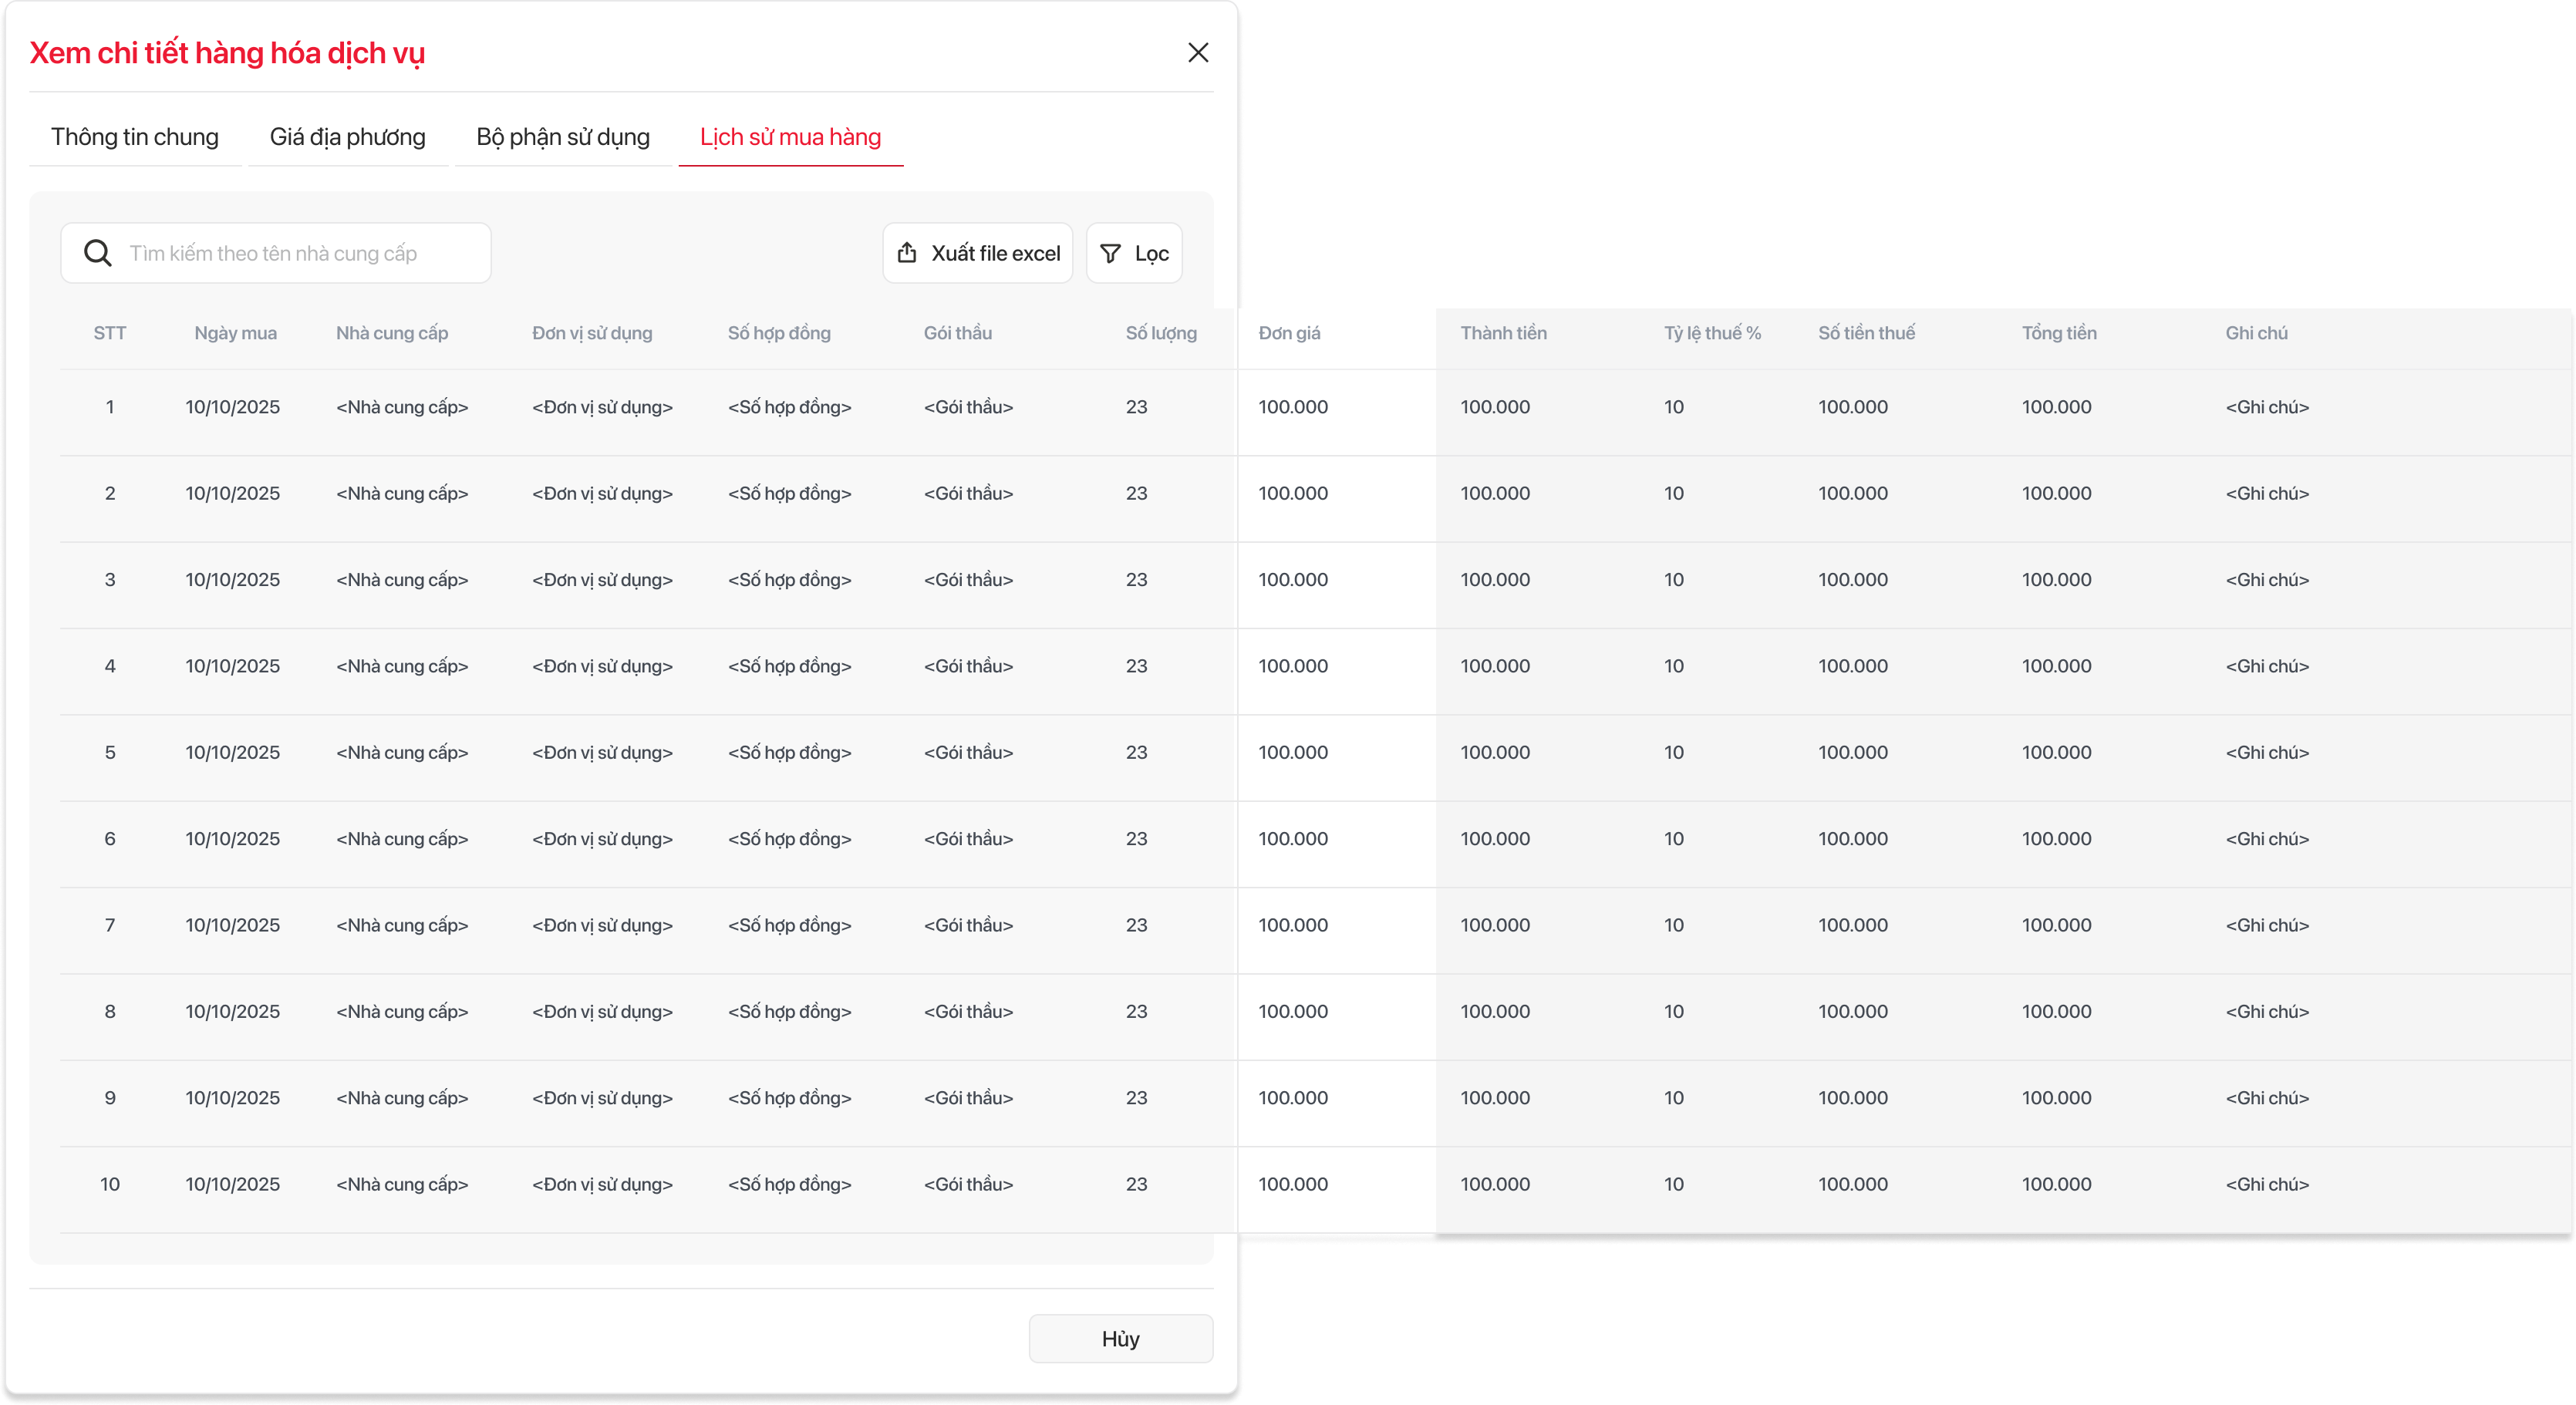This screenshot has width=2576, height=1405.
Task: Click the magnifying glass search icon
Action: [x=97, y=253]
